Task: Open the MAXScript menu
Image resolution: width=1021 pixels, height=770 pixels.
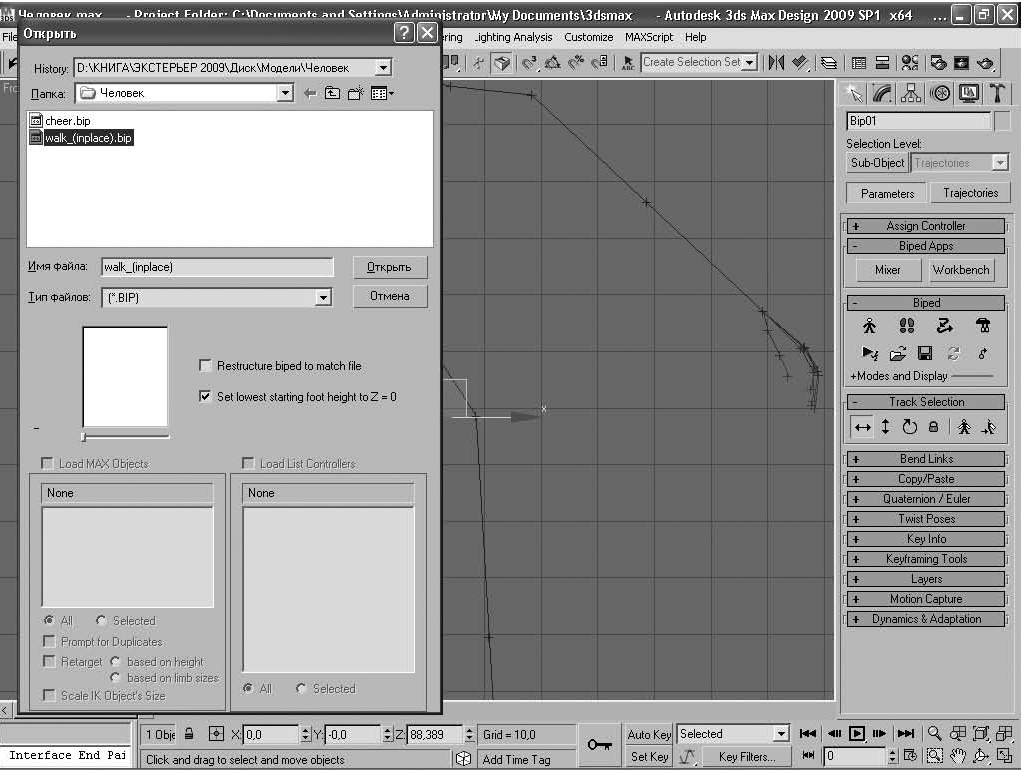Action: 649,37
